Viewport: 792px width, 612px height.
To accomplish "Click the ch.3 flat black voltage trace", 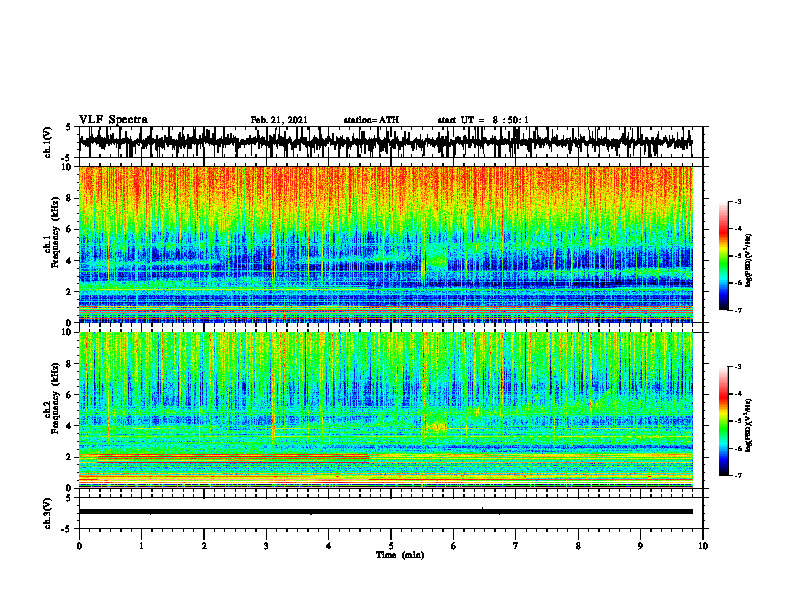I will coord(385,512).
